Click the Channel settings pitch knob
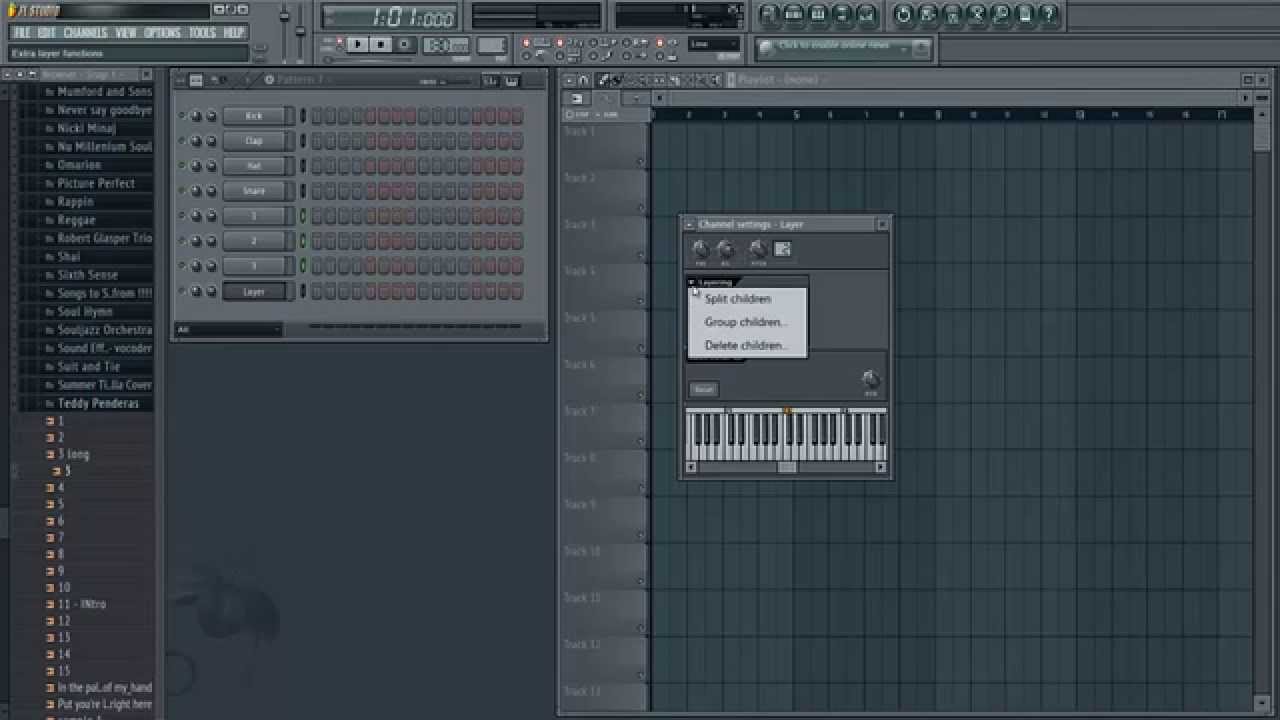Viewport: 1280px width, 720px height. [x=758, y=249]
